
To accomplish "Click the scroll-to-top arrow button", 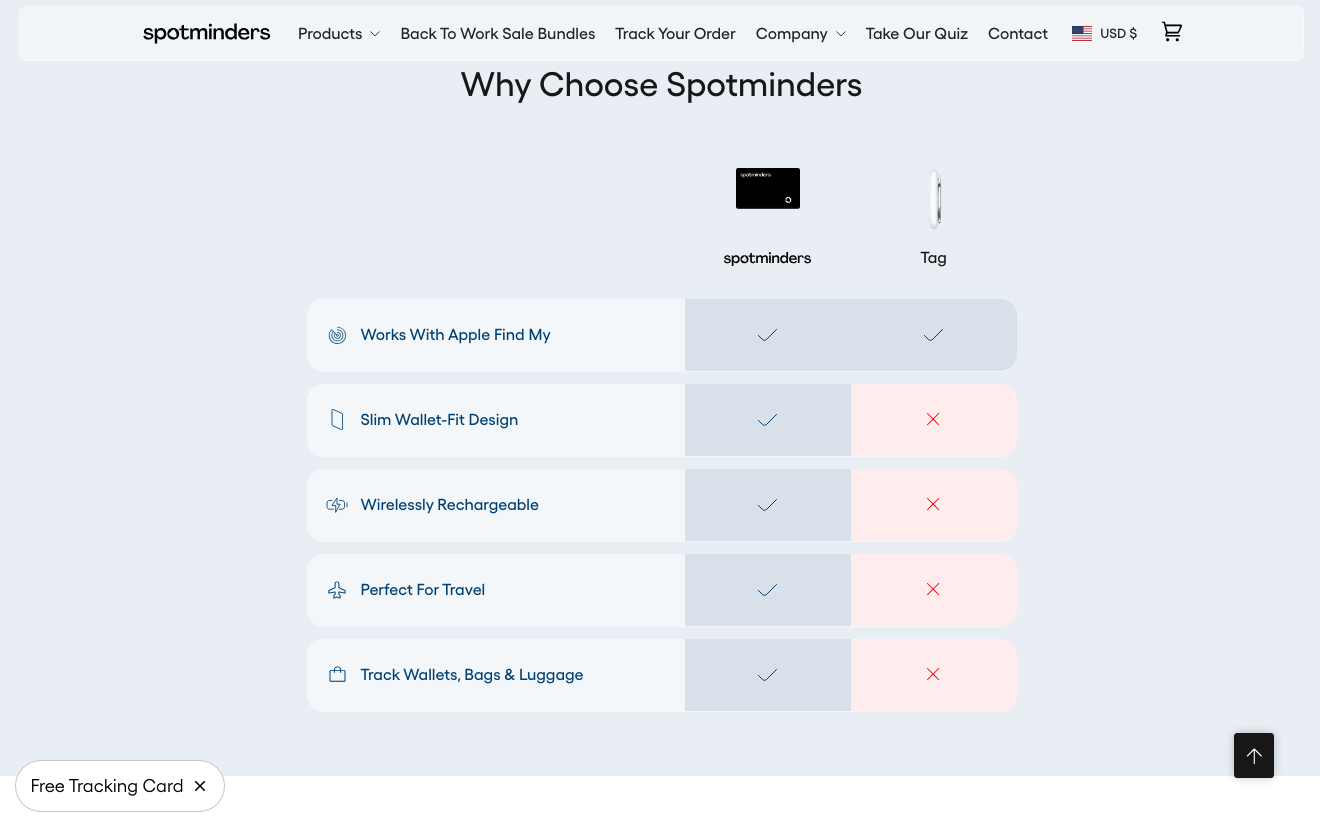I will pos(1254,755).
